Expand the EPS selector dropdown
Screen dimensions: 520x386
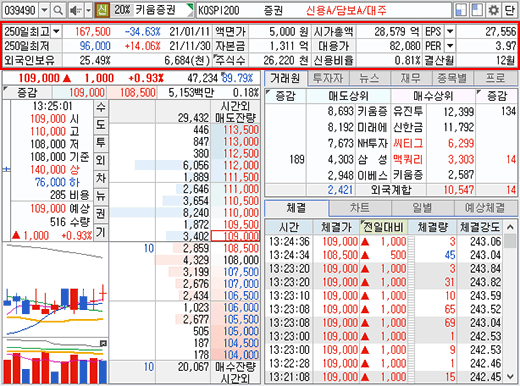click(450, 32)
